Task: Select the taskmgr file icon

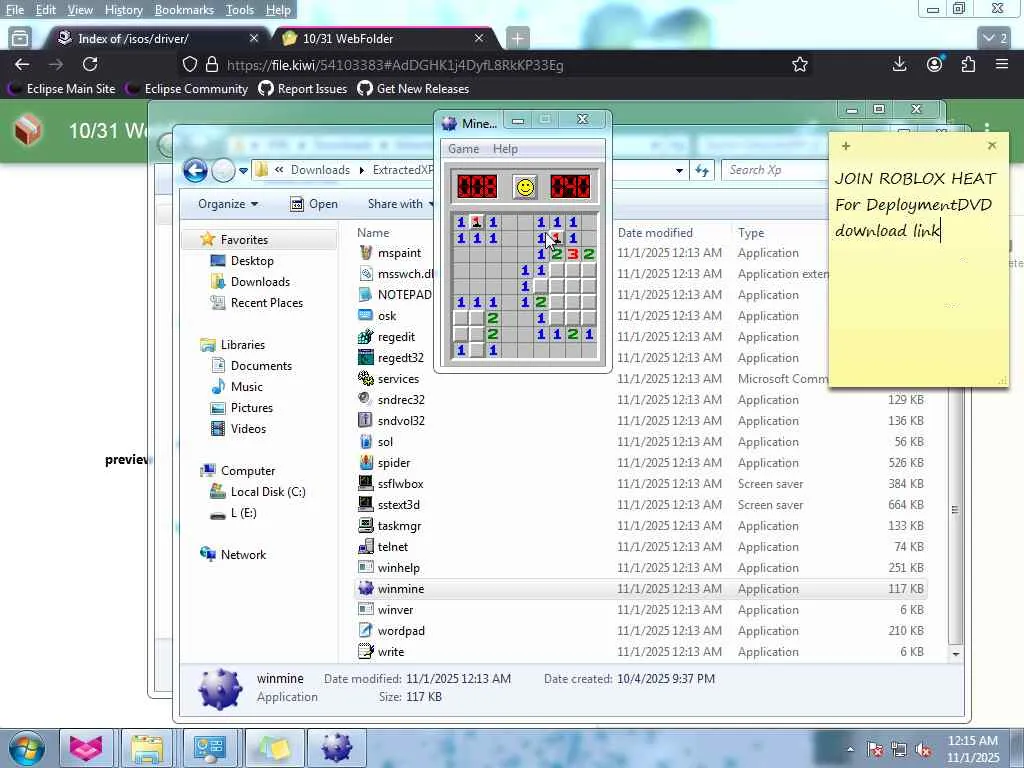Action: [x=366, y=526]
